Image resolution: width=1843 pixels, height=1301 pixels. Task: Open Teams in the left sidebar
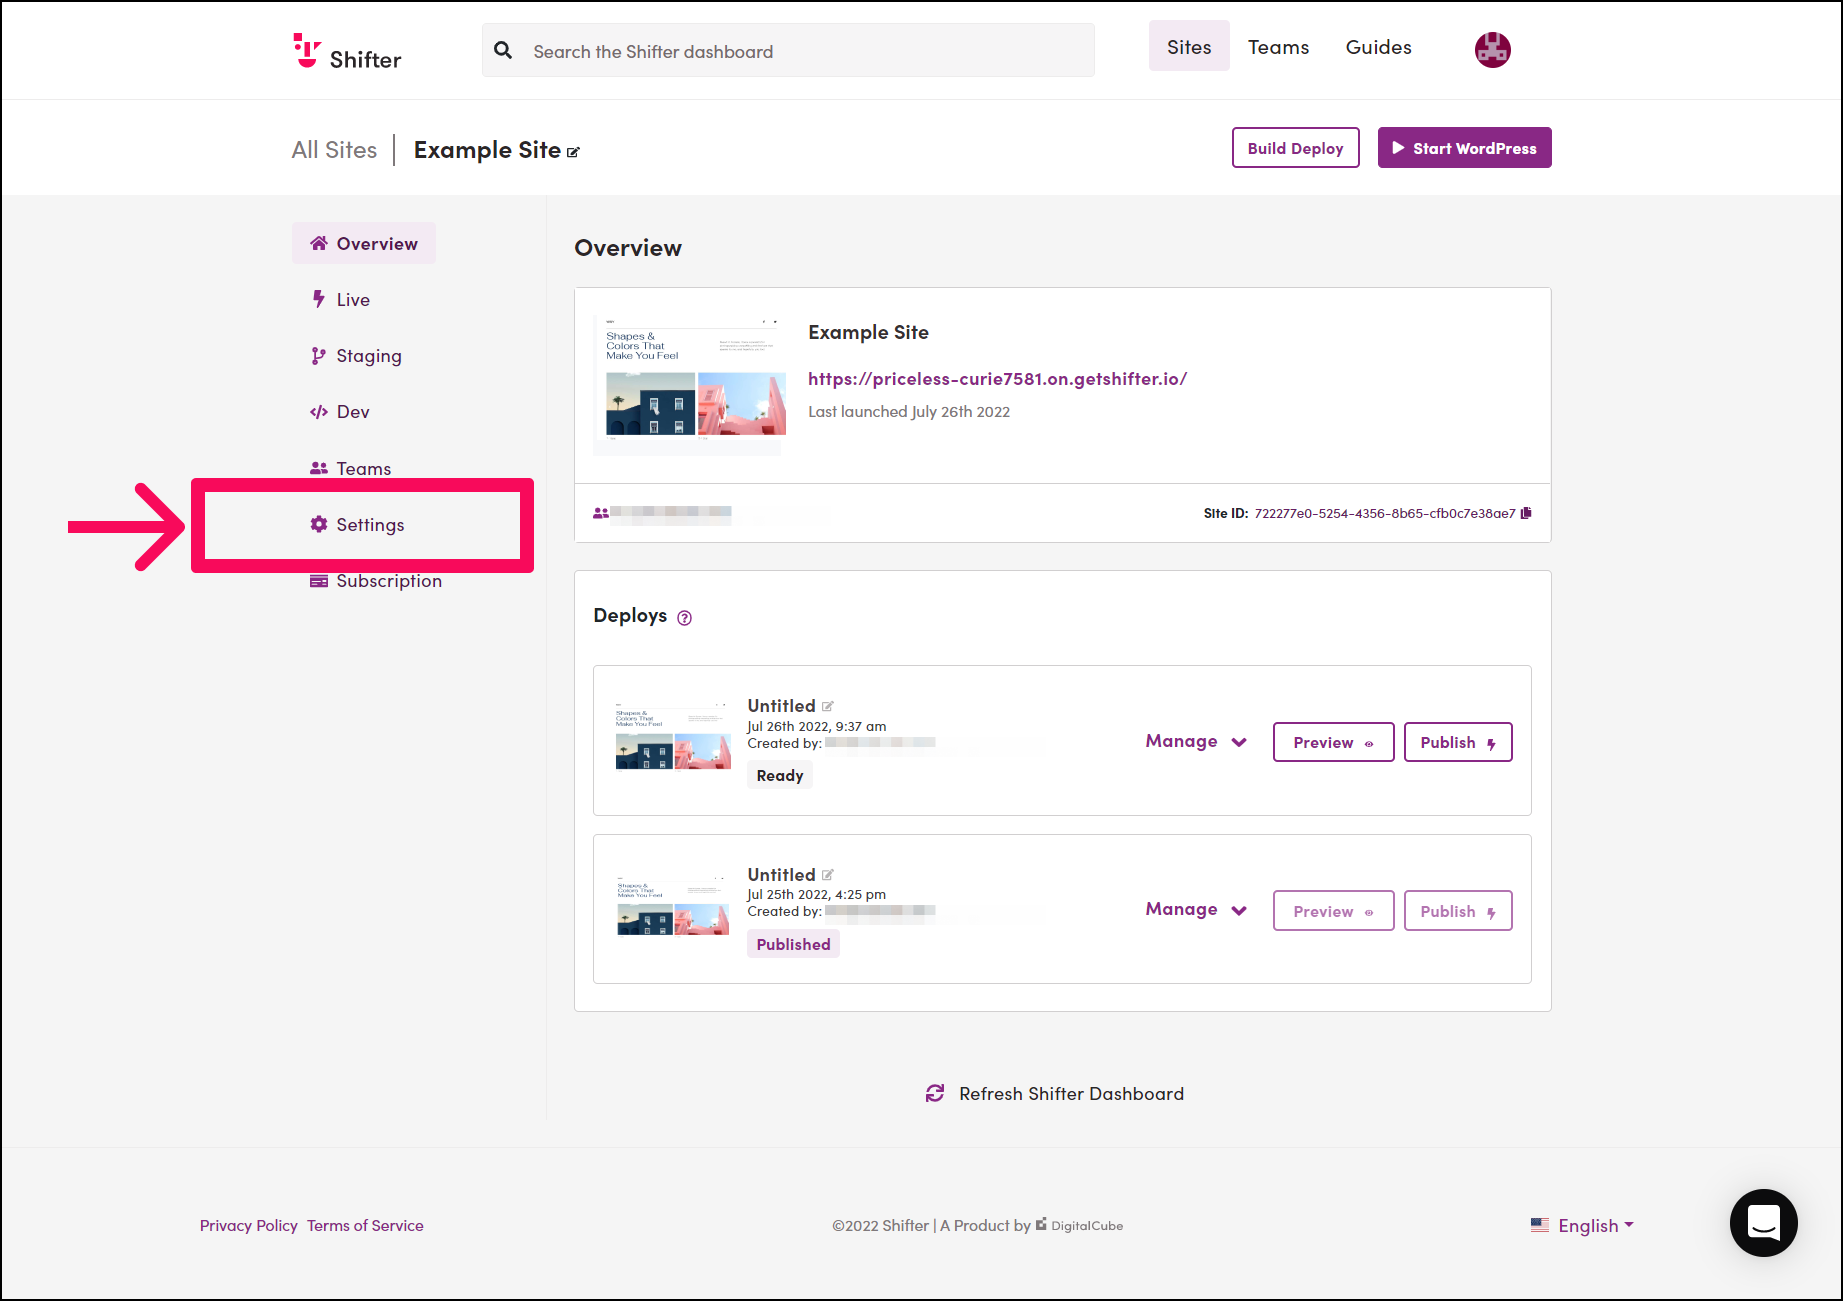[x=351, y=468]
